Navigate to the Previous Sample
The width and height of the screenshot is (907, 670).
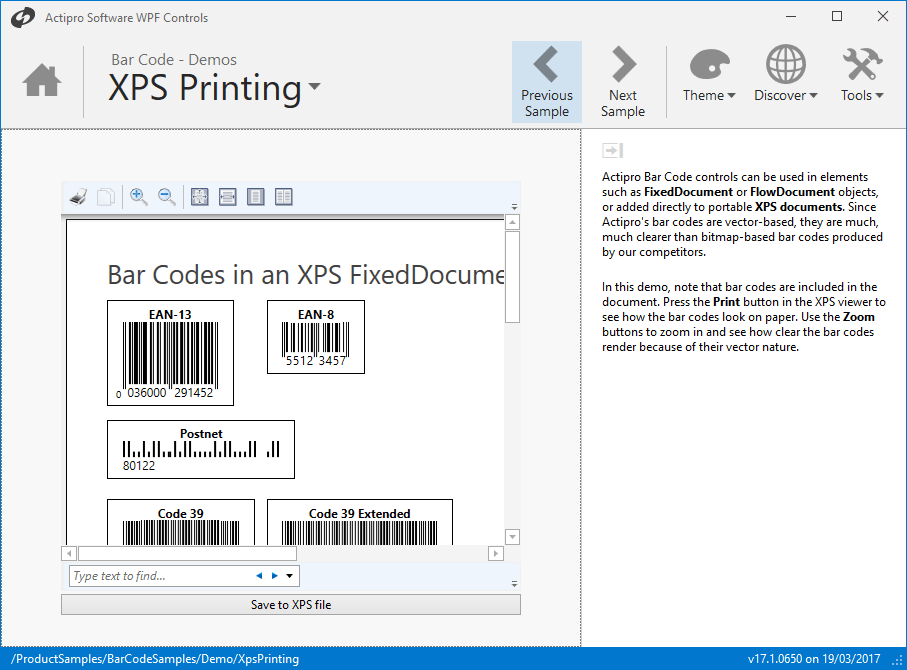(x=546, y=80)
